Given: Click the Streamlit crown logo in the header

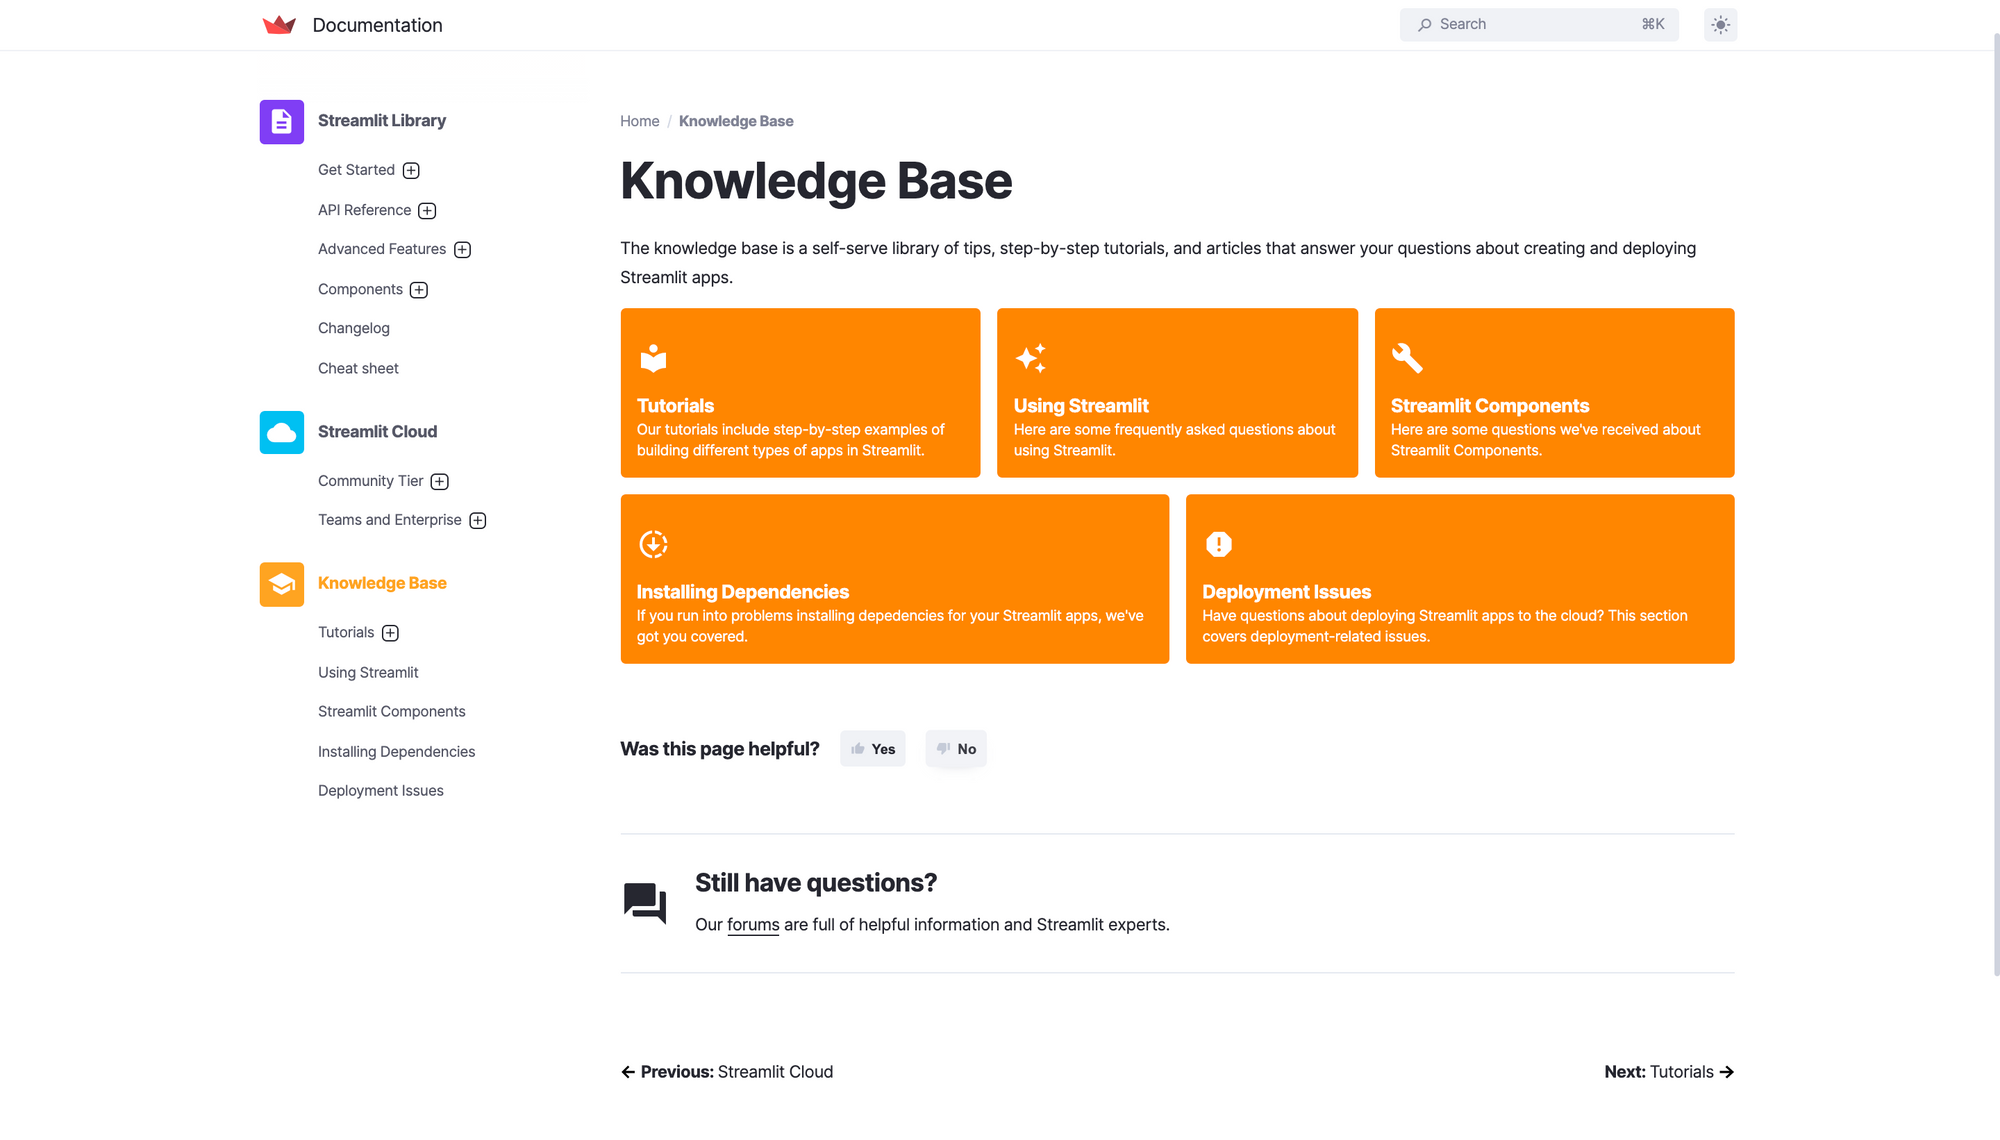Looking at the screenshot, I should click(279, 24).
